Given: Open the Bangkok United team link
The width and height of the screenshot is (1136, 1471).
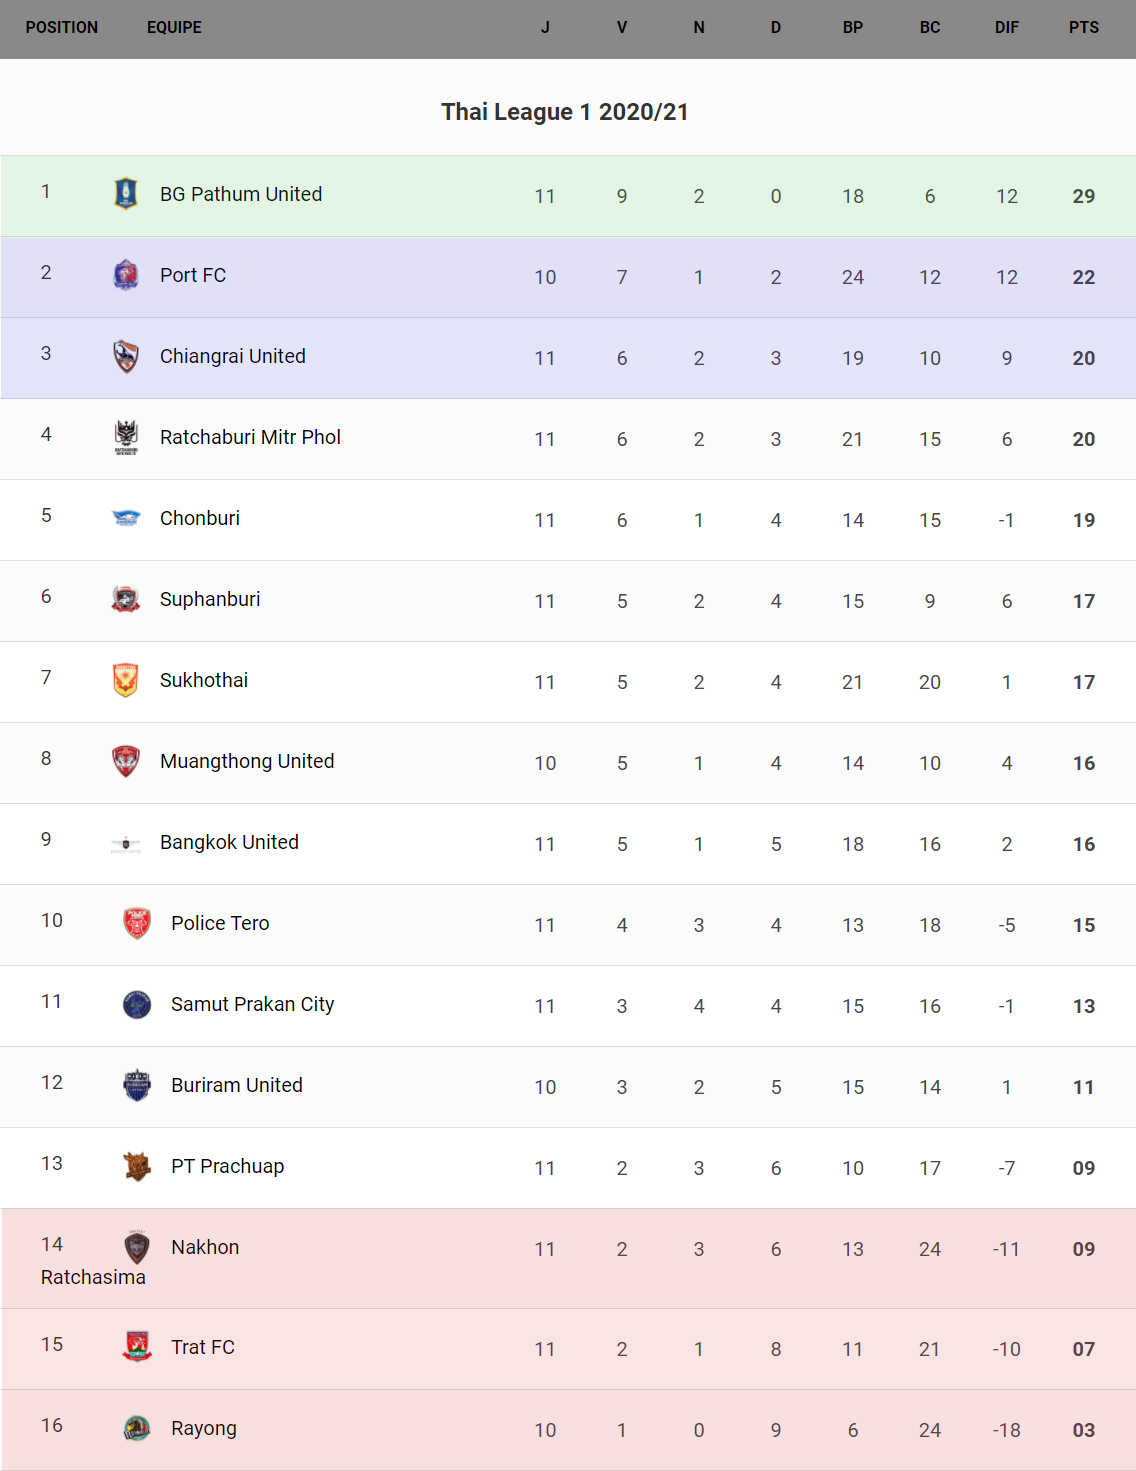Looking at the screenshot, I should [229, 842].
